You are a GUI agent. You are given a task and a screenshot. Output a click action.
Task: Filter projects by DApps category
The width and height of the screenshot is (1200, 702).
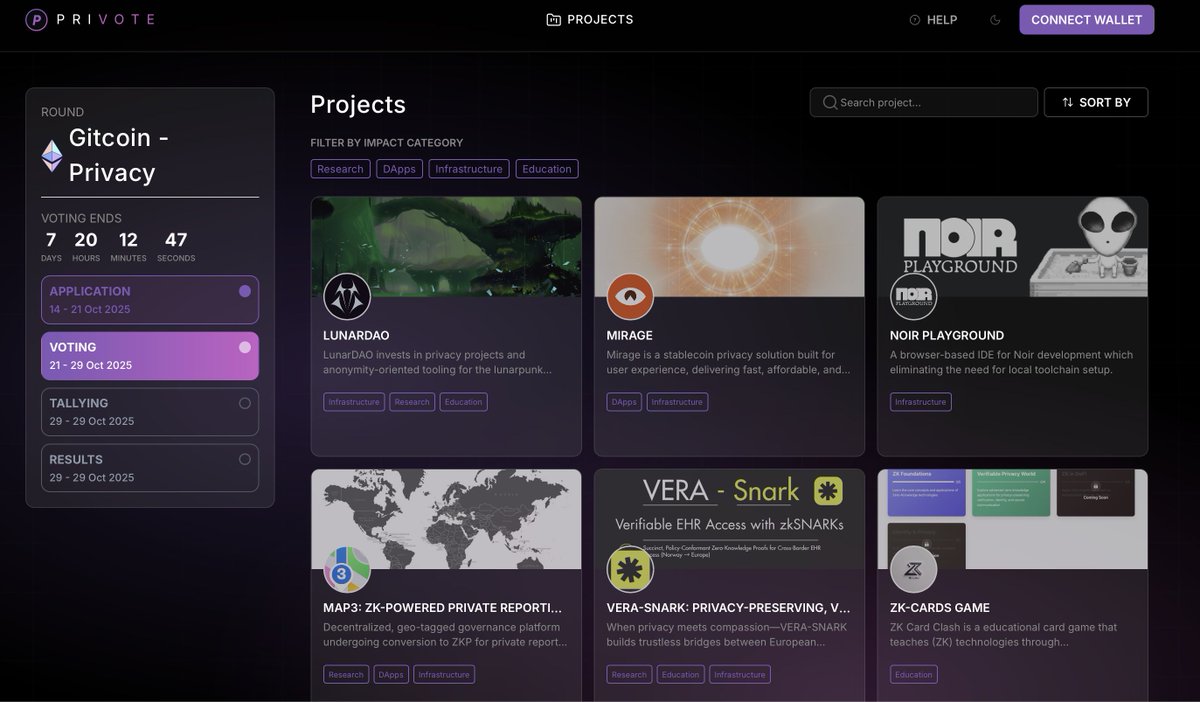tap(399, 169)
